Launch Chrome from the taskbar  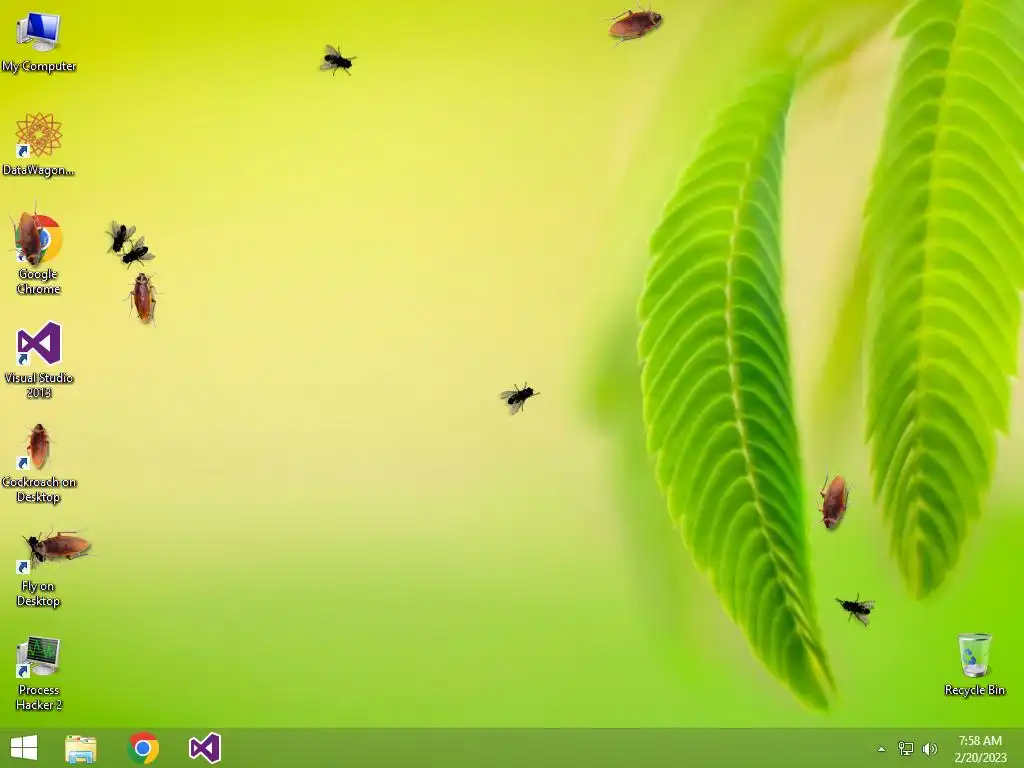[143, 748]
